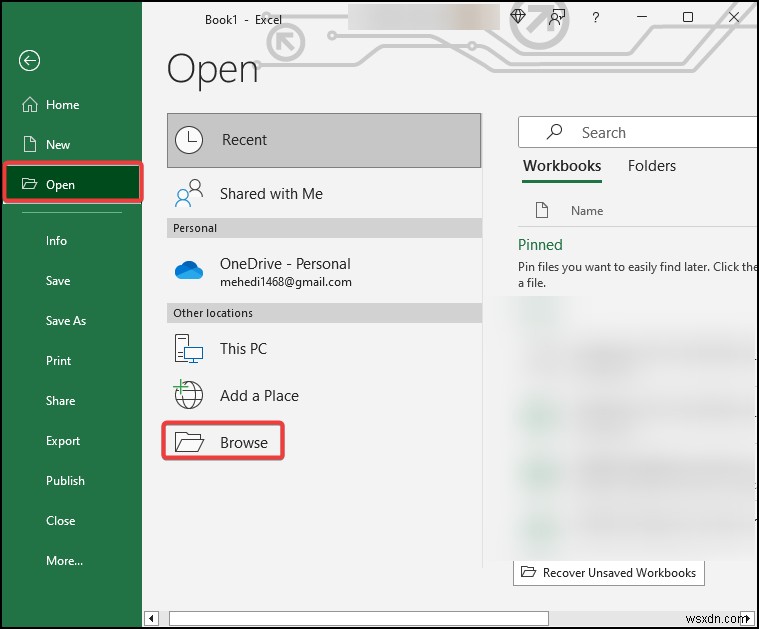
Task: Minimize the Excel window
Action: point(642,17)
